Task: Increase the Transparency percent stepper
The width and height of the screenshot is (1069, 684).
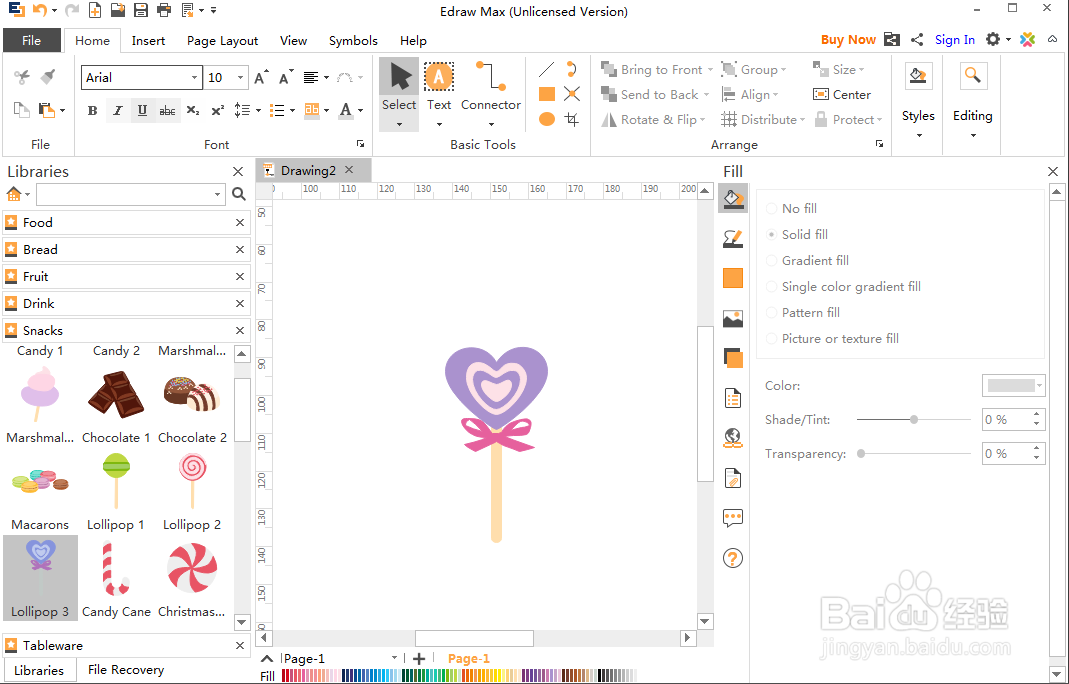Action: tap(1036, 449)
